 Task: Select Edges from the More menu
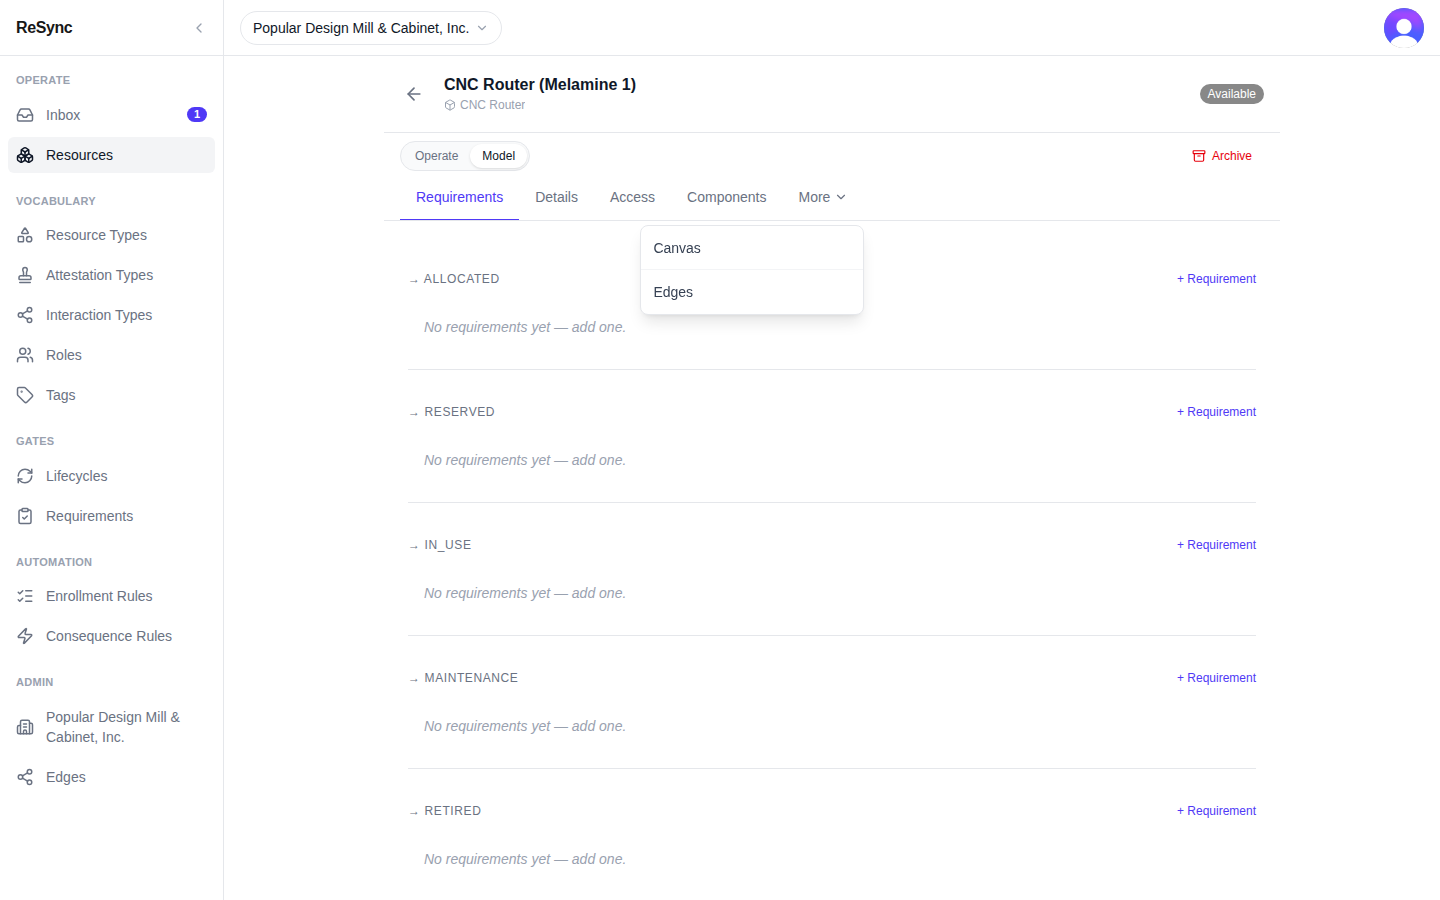[x=752, y=292]
